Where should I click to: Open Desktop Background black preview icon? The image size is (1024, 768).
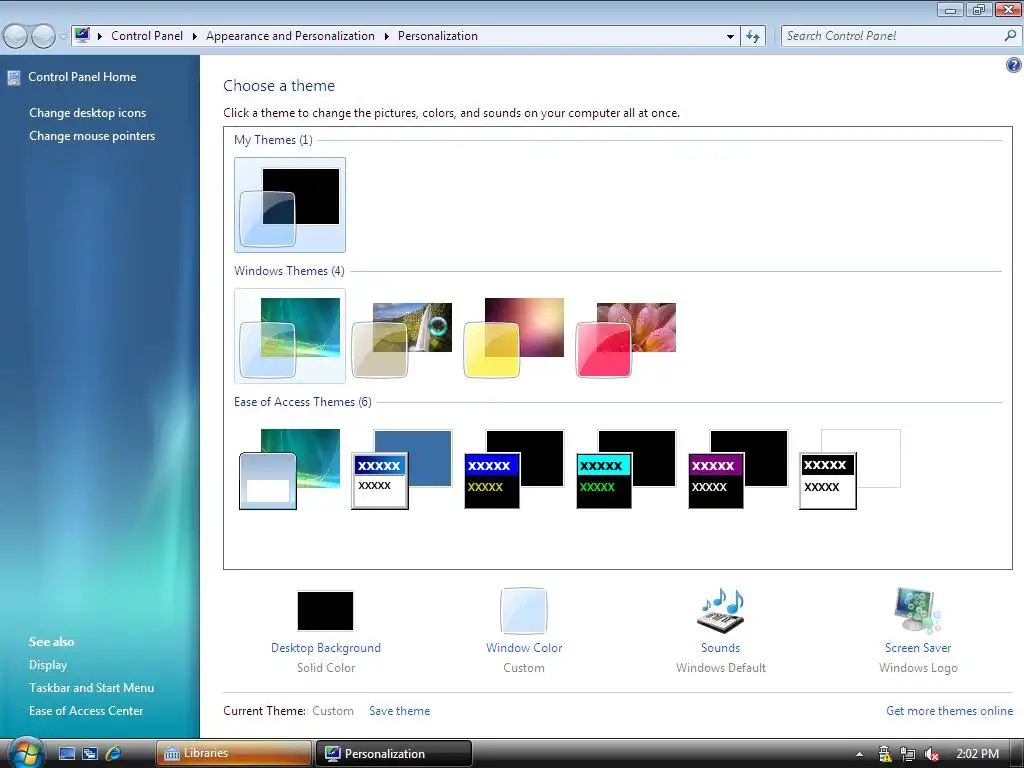coord(325,611)
